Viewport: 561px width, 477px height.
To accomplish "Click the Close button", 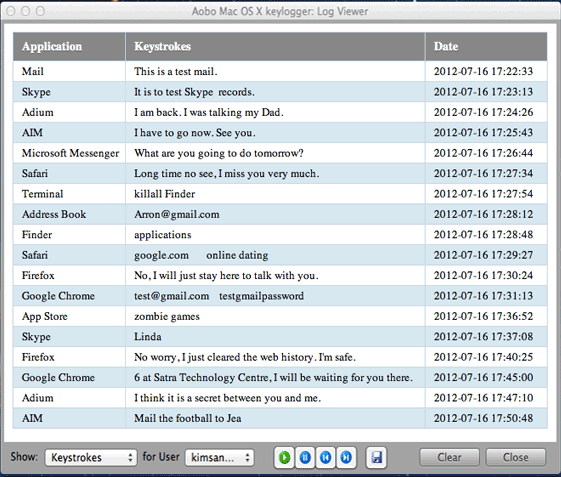I will (516, 457).
